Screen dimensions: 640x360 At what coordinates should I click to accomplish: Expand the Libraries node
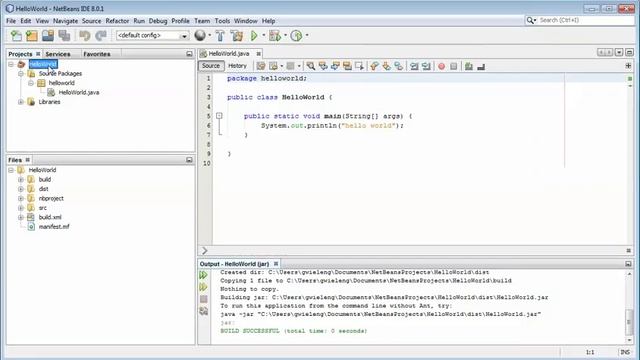coord(21,102)
